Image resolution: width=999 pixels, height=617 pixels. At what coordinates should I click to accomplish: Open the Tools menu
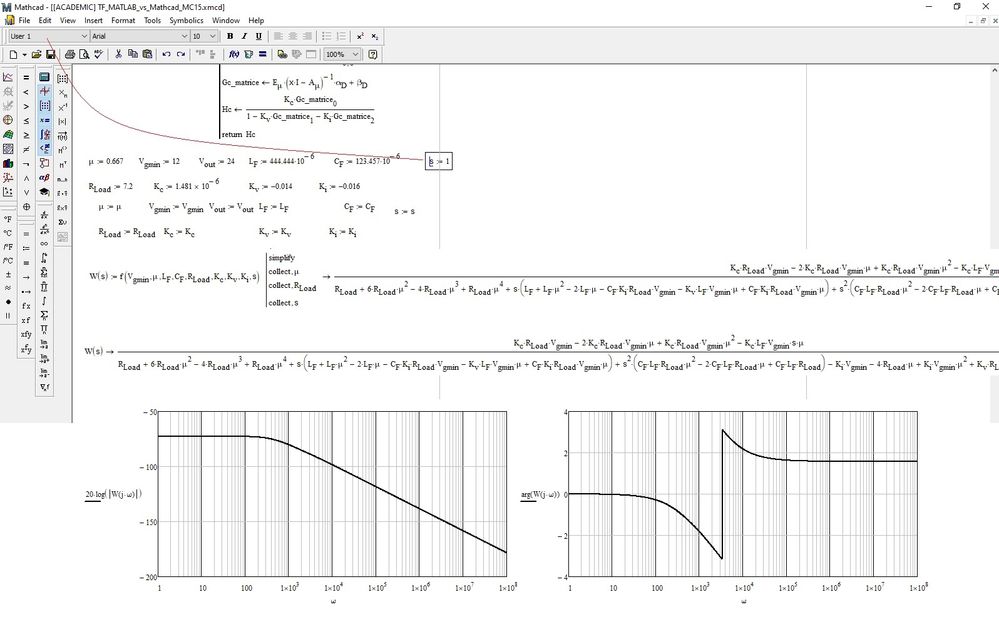tap(152, 20)
